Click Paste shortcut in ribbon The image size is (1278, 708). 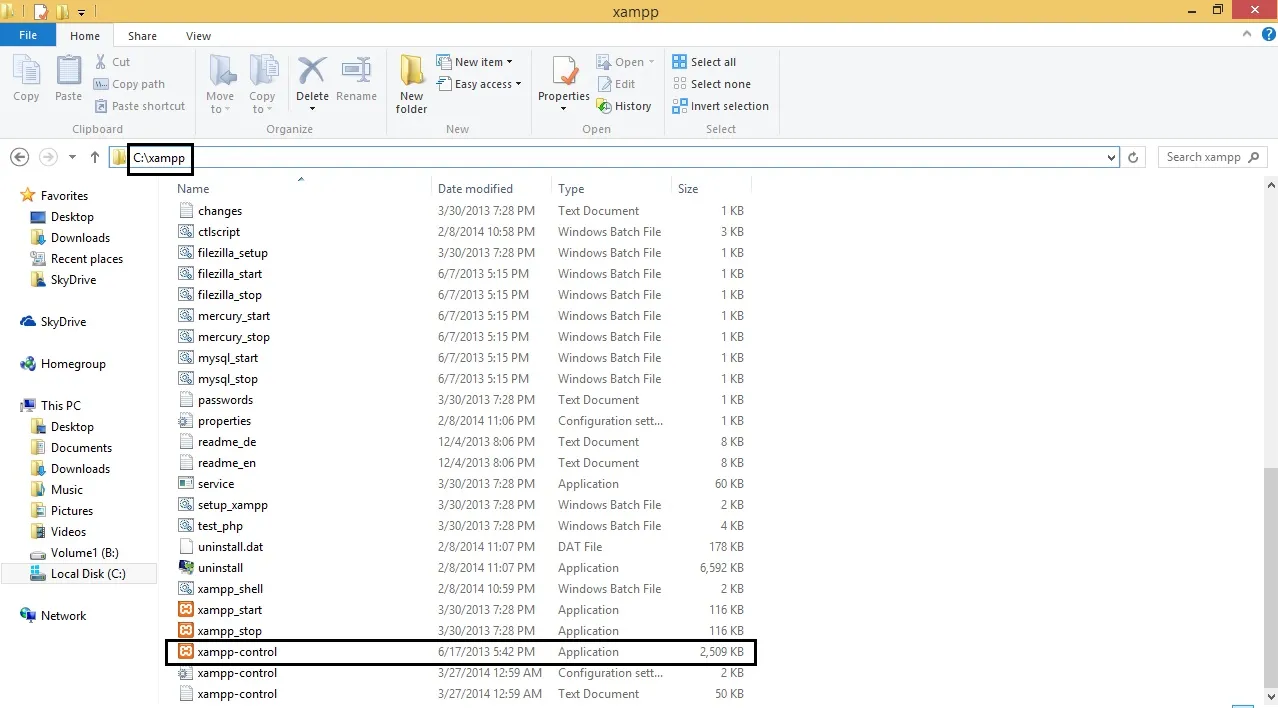click(140, 106)
